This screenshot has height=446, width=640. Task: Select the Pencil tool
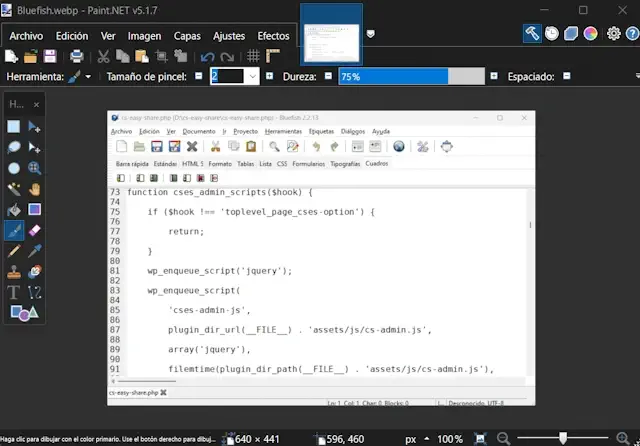coord(13,251)
